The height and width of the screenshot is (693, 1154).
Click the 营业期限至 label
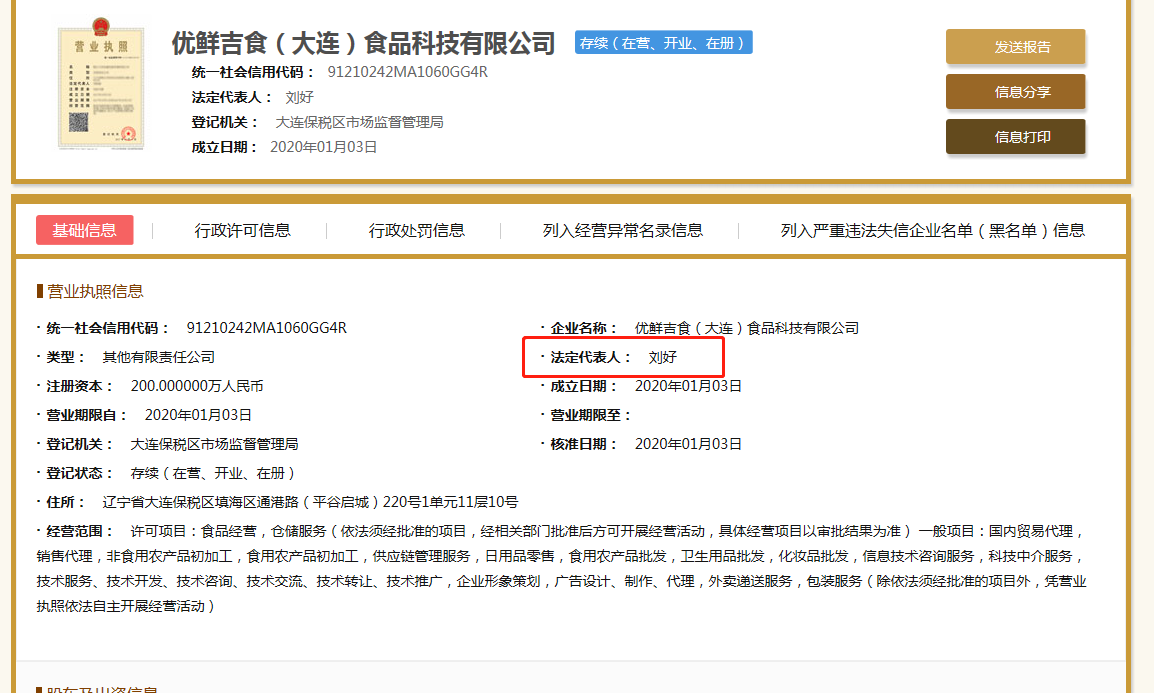tap(590, 415)
